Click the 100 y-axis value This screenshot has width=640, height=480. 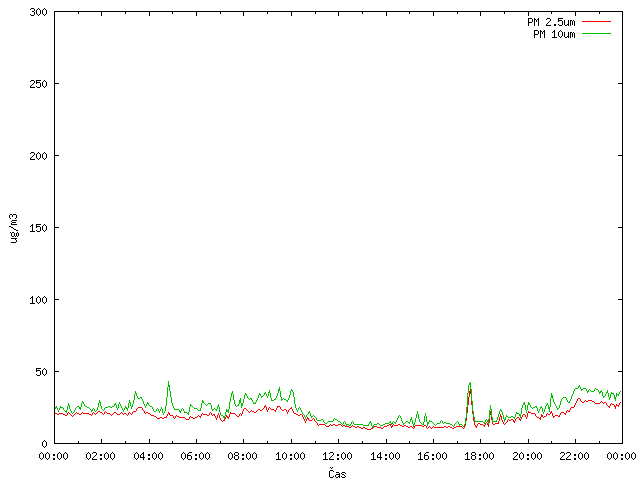coord(38,300)
